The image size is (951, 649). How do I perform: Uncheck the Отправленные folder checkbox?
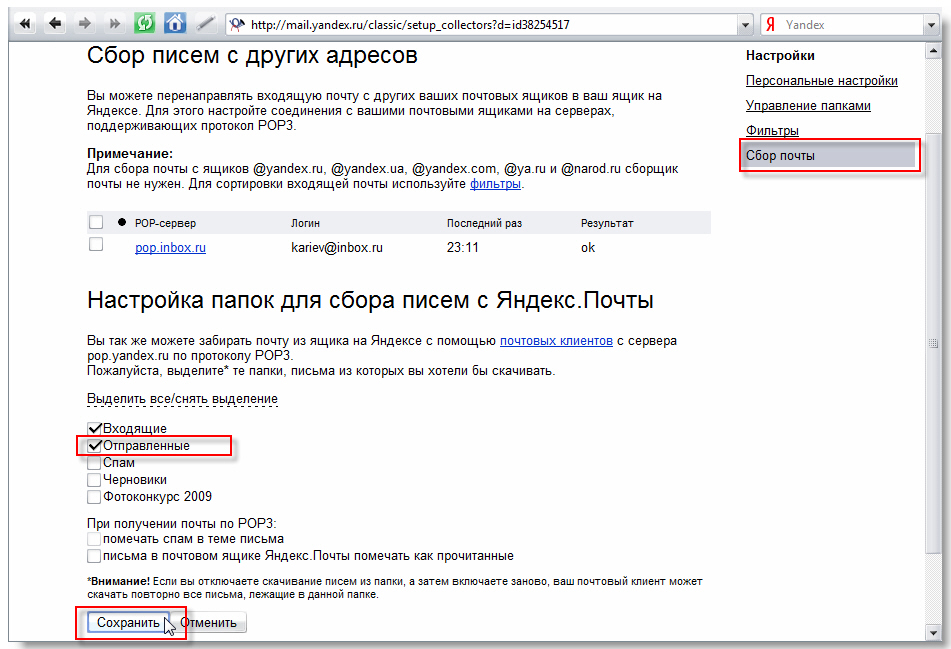94,445
